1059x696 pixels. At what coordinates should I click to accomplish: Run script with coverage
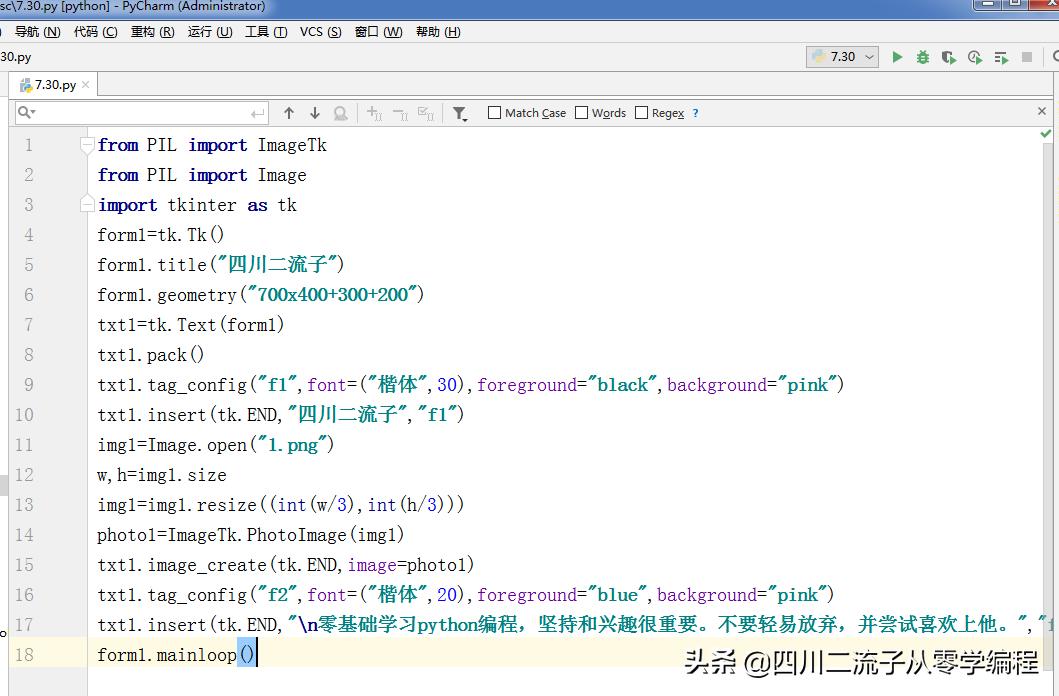coord(948,57)
